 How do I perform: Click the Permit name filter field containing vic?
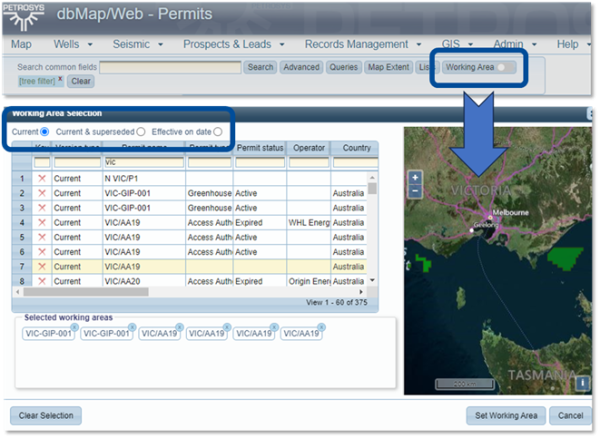point(144,162)
